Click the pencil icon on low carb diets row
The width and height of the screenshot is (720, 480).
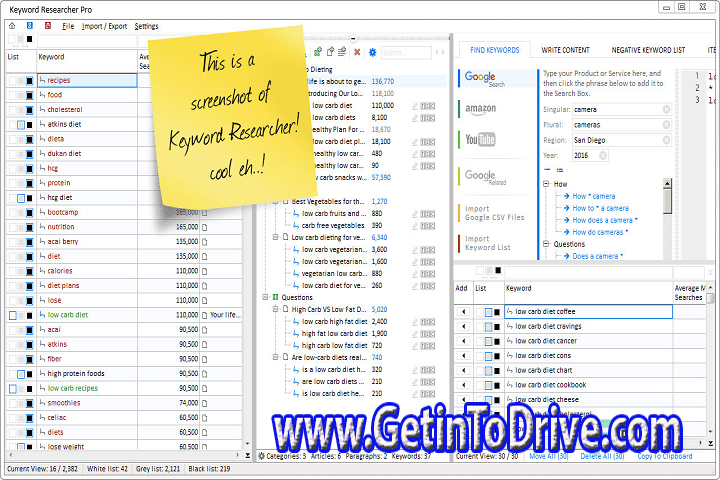(415, 118)
